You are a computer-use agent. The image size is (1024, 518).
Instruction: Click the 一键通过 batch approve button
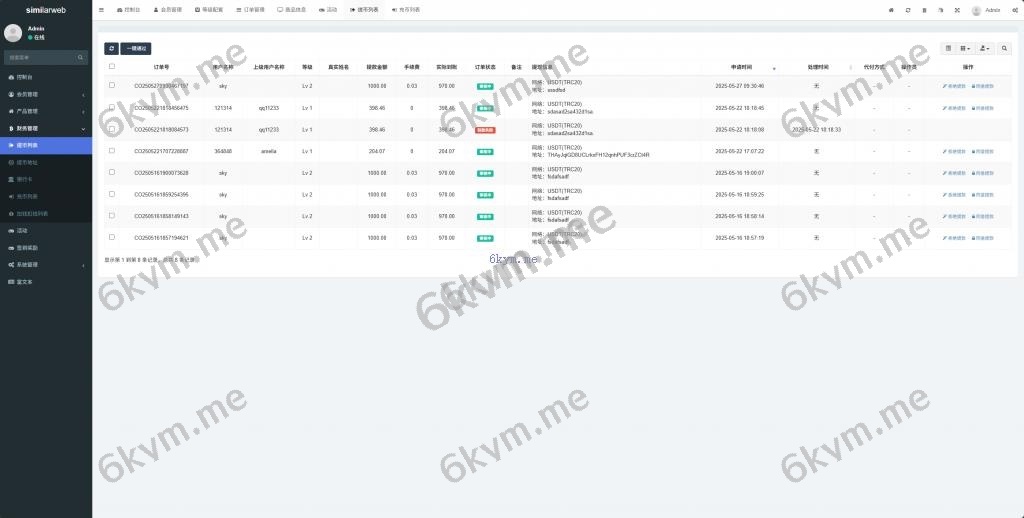(x=137, y=48)
